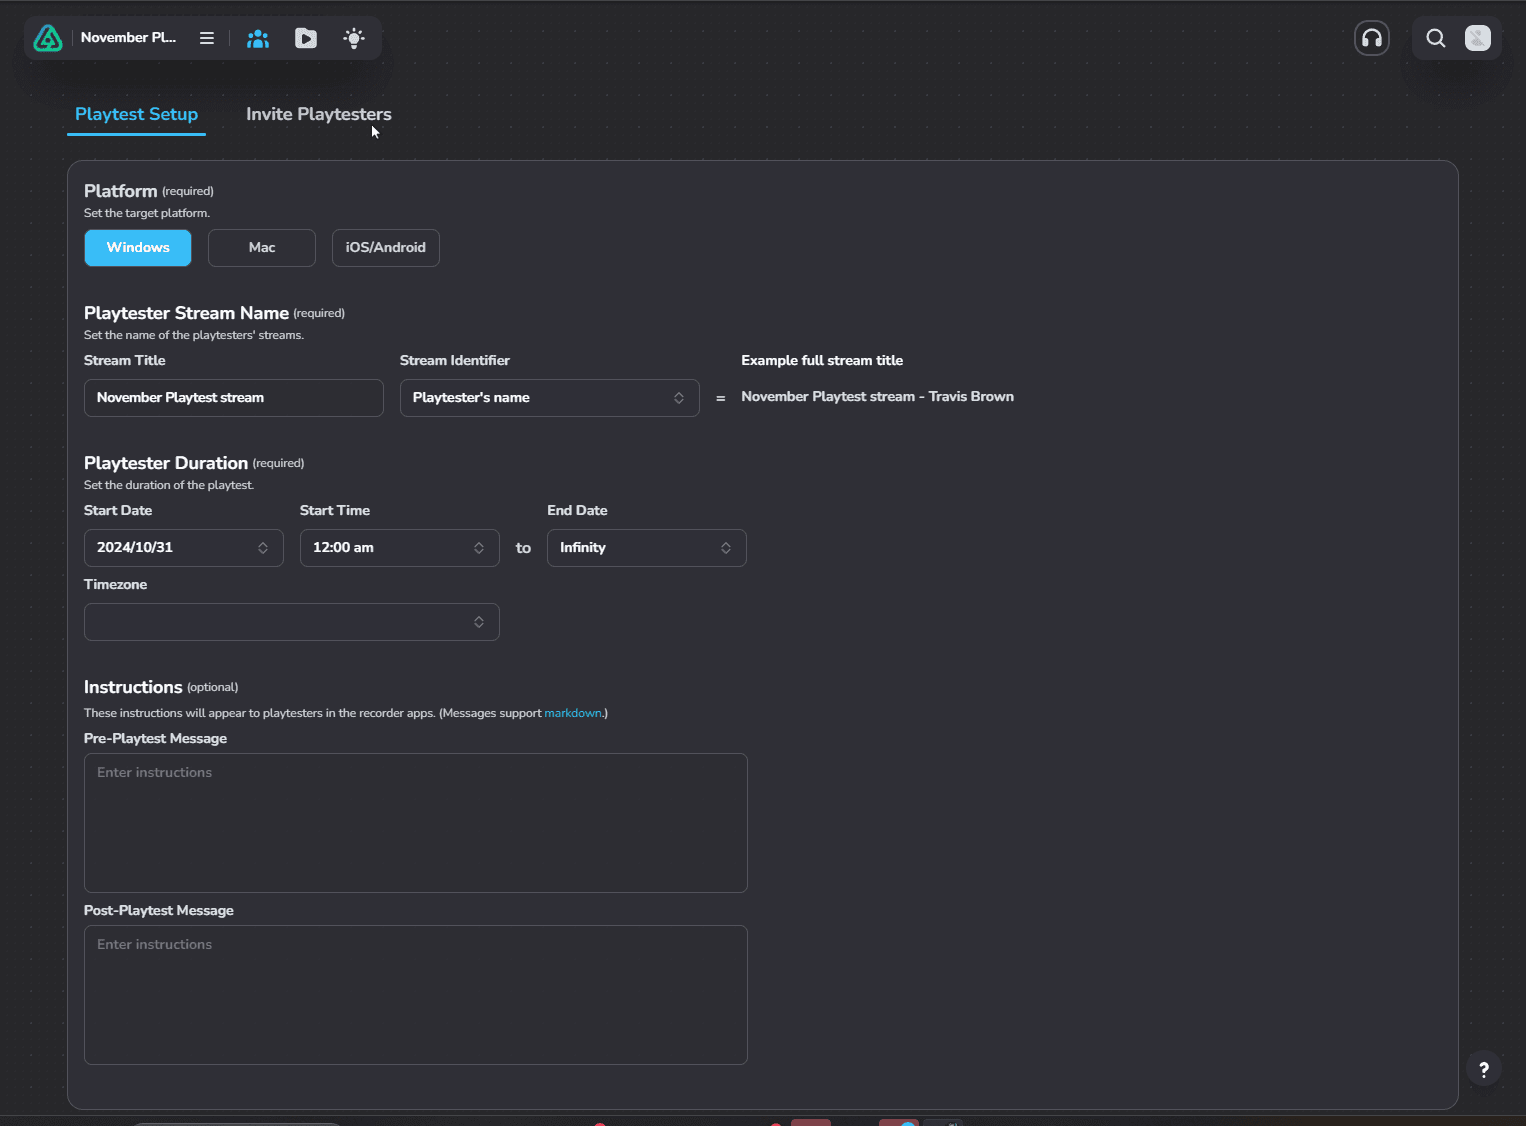Open the people/team icon in top toolbar
The image size is (1526, 1126).
(x=258, y=38)
